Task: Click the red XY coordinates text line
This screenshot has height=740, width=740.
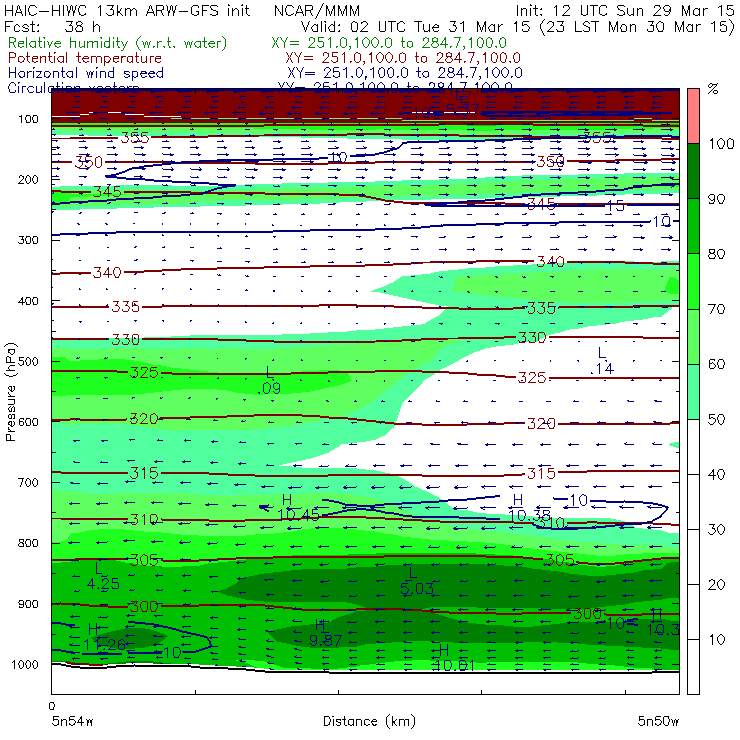Action: tap(403, 58)
